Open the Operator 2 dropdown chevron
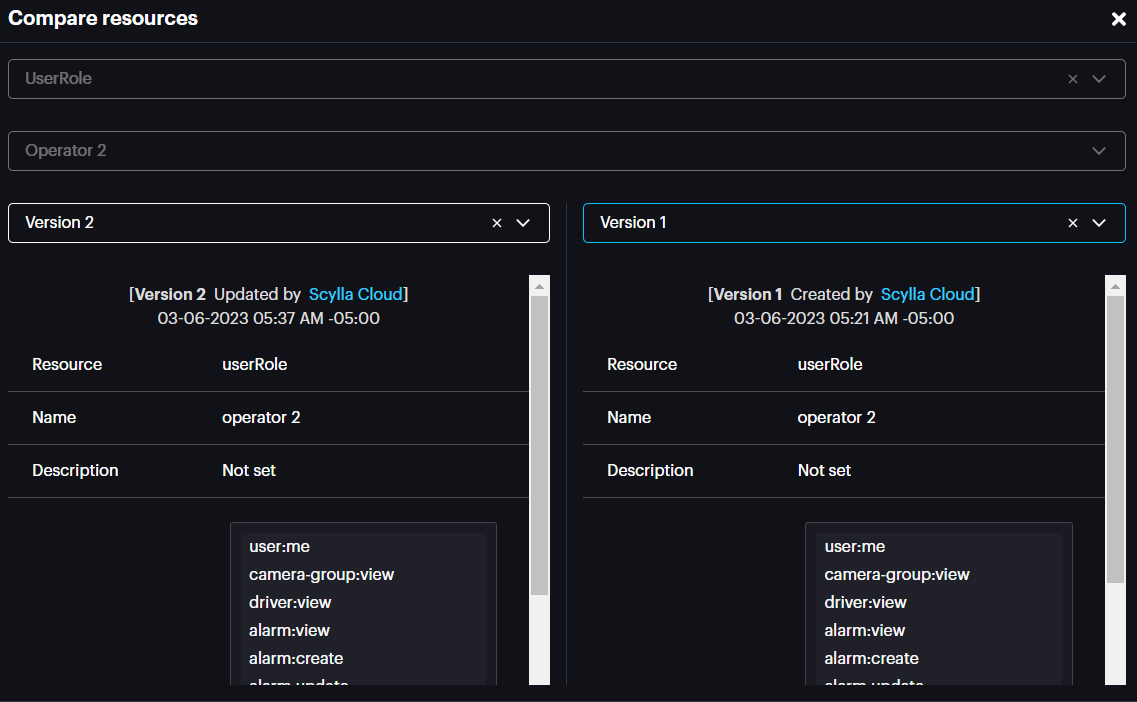The width and height of the screenshot is (1137, 702). 1099,151
